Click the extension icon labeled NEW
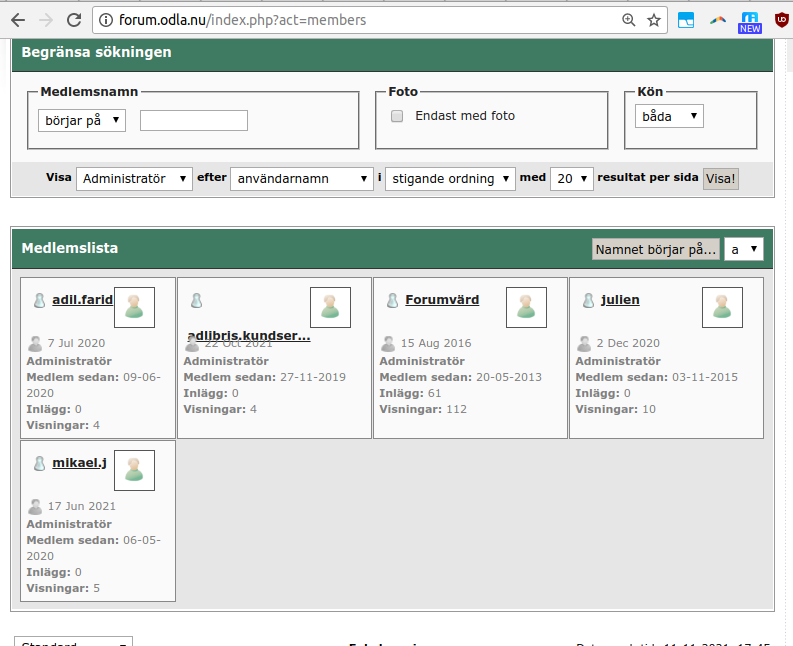 pos(749,21)
